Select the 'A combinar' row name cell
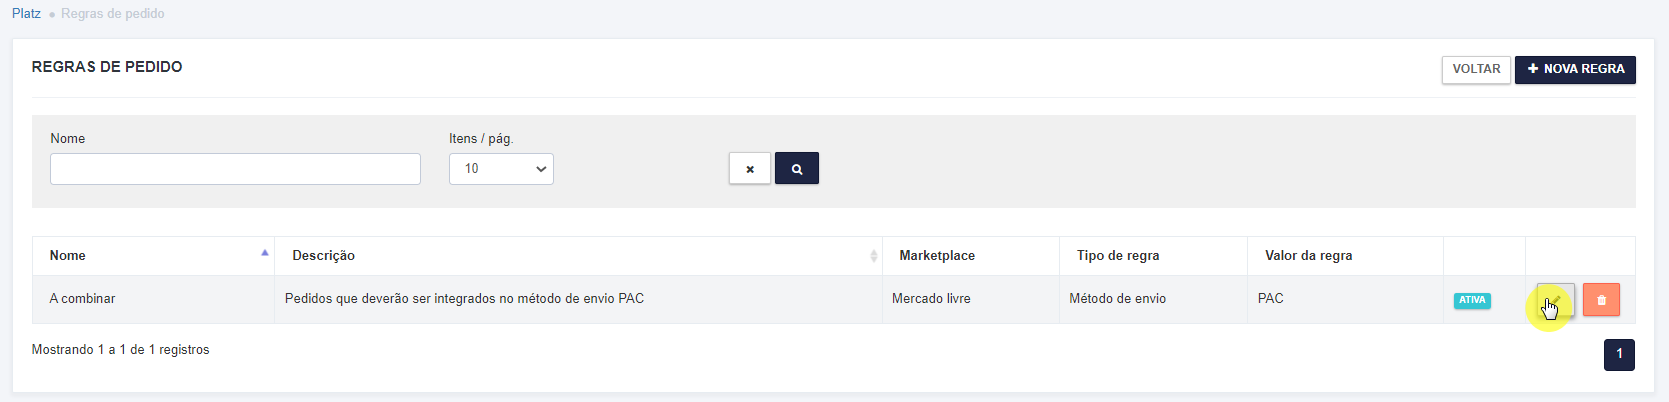 82,299
